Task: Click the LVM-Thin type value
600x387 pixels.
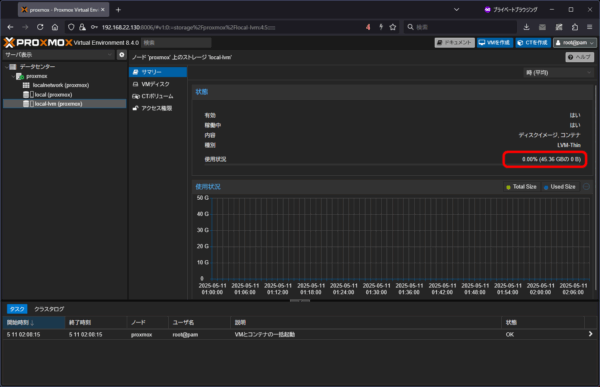Action: 569,145
